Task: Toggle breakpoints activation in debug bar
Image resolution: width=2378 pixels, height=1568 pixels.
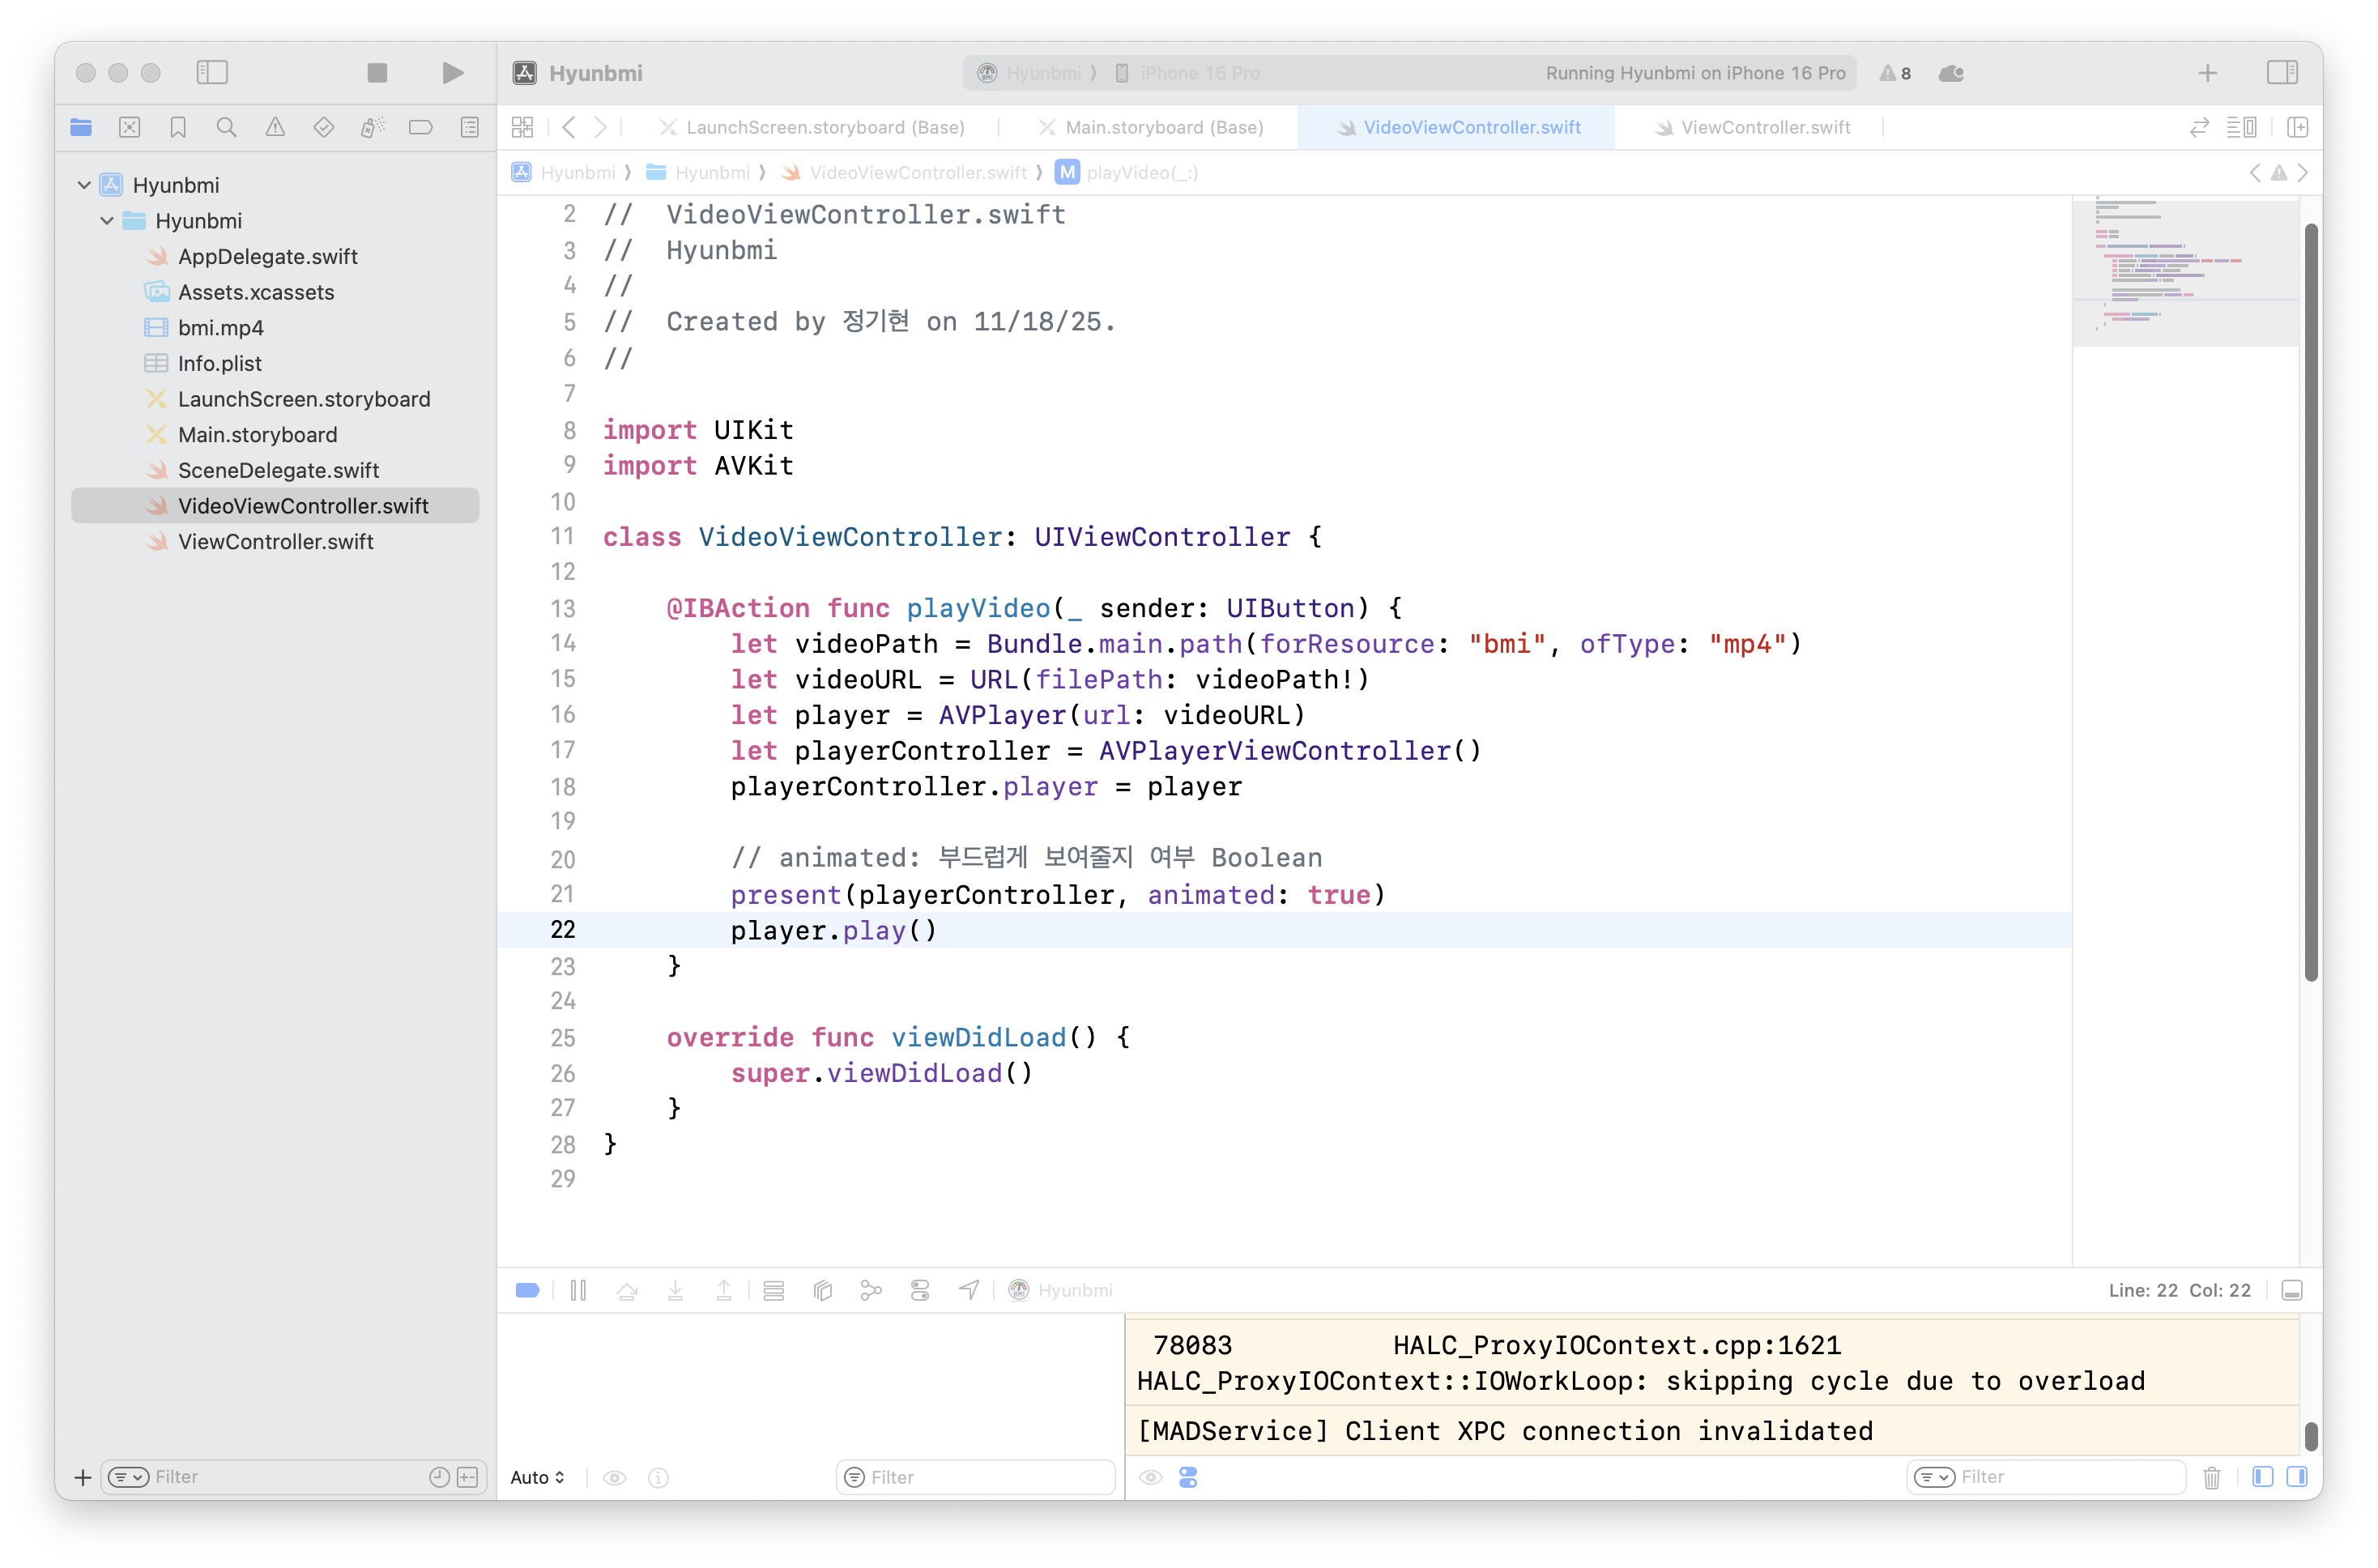Action: pos(527,1290)
